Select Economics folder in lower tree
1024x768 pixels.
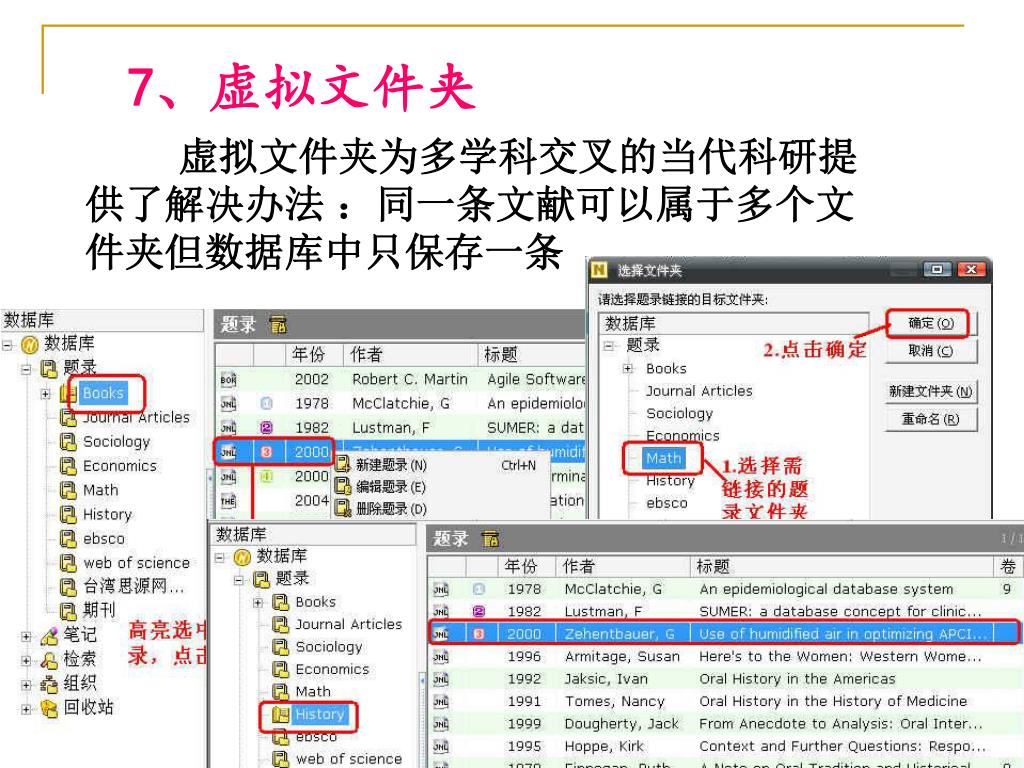point(332,669)
